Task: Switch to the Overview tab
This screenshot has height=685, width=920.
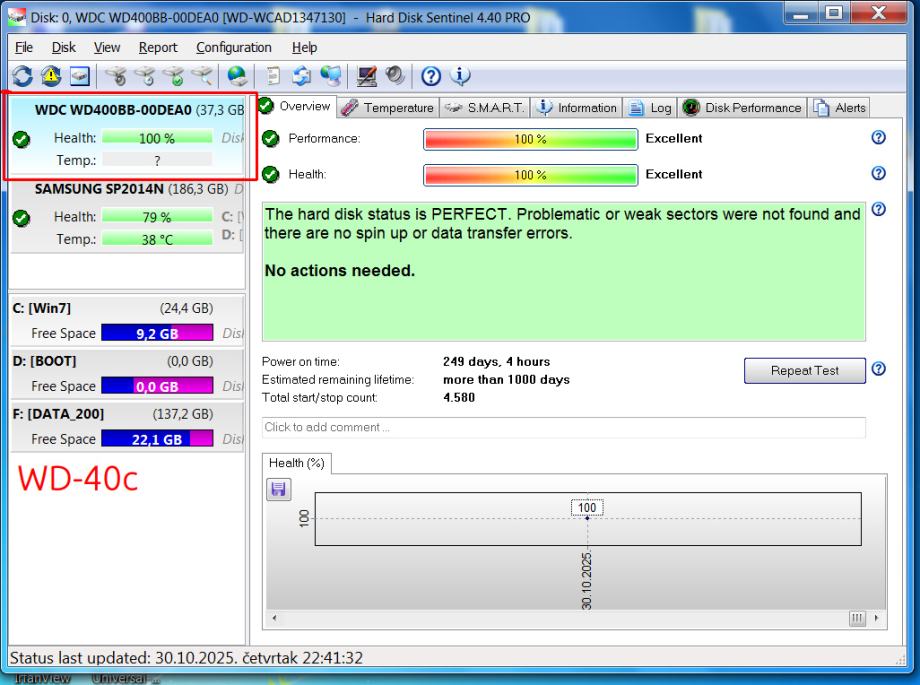Action: click(296, 106)
